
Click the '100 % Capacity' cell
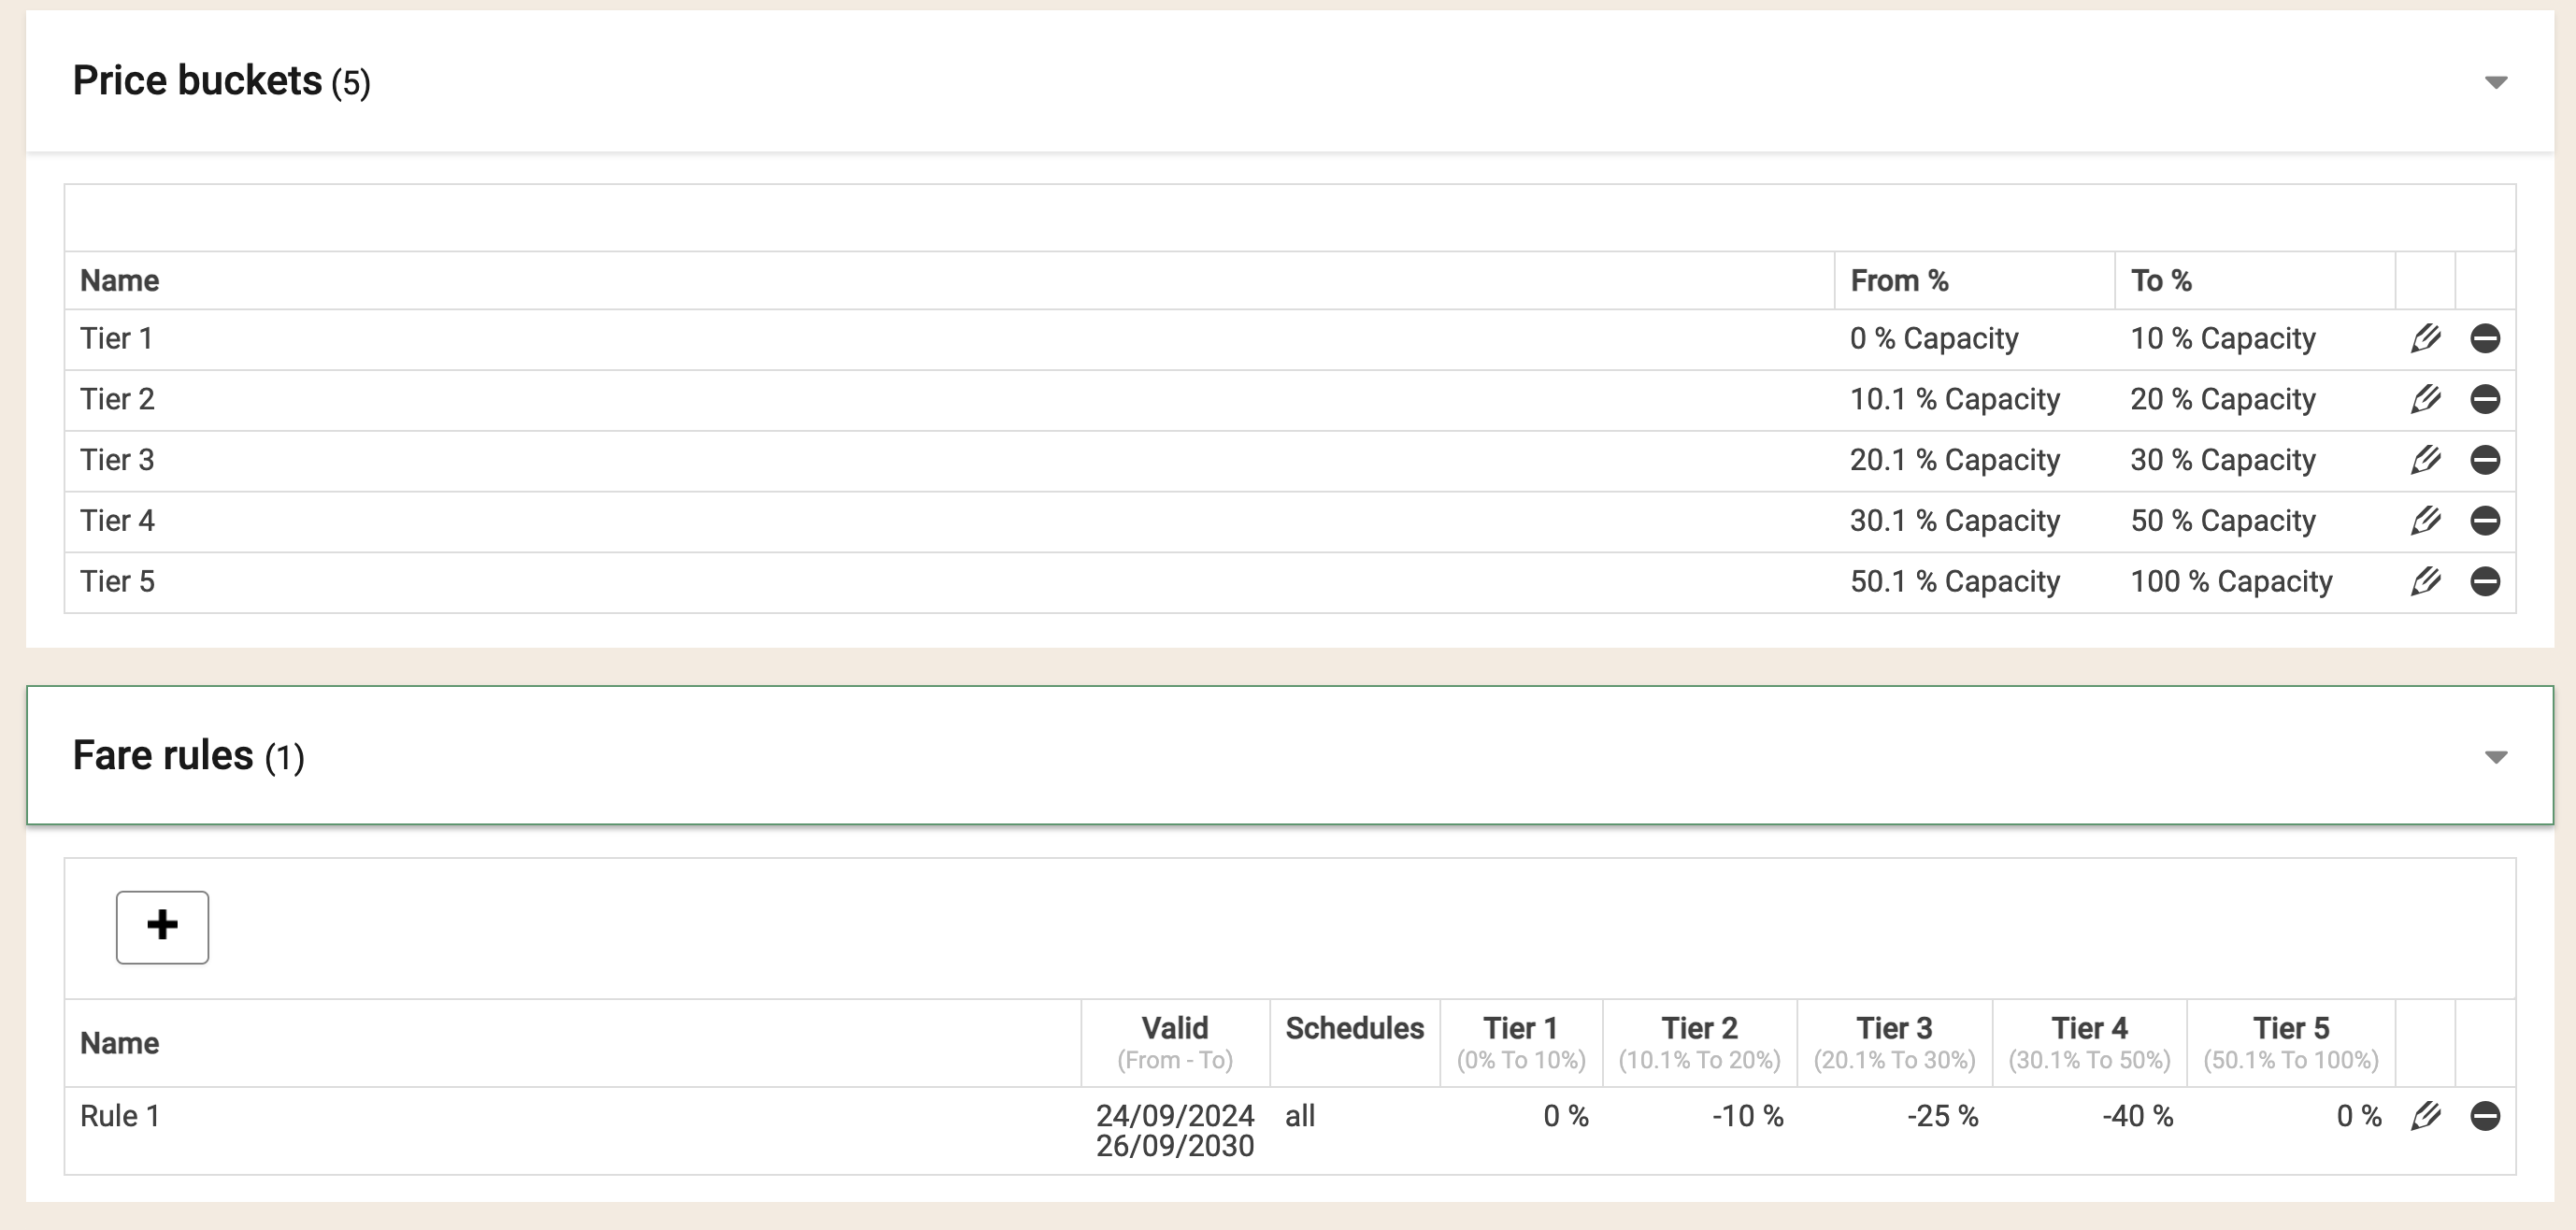pyautogui.click(x=2255, y=582)
